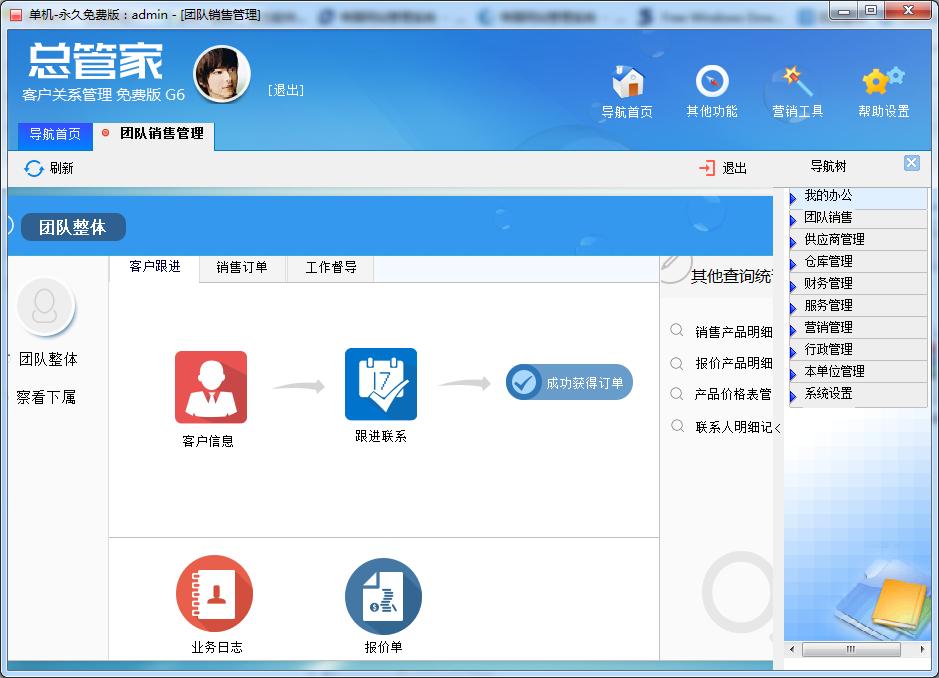
Task: Click the 成功获得订单 button
Action: tap(569, 382)
